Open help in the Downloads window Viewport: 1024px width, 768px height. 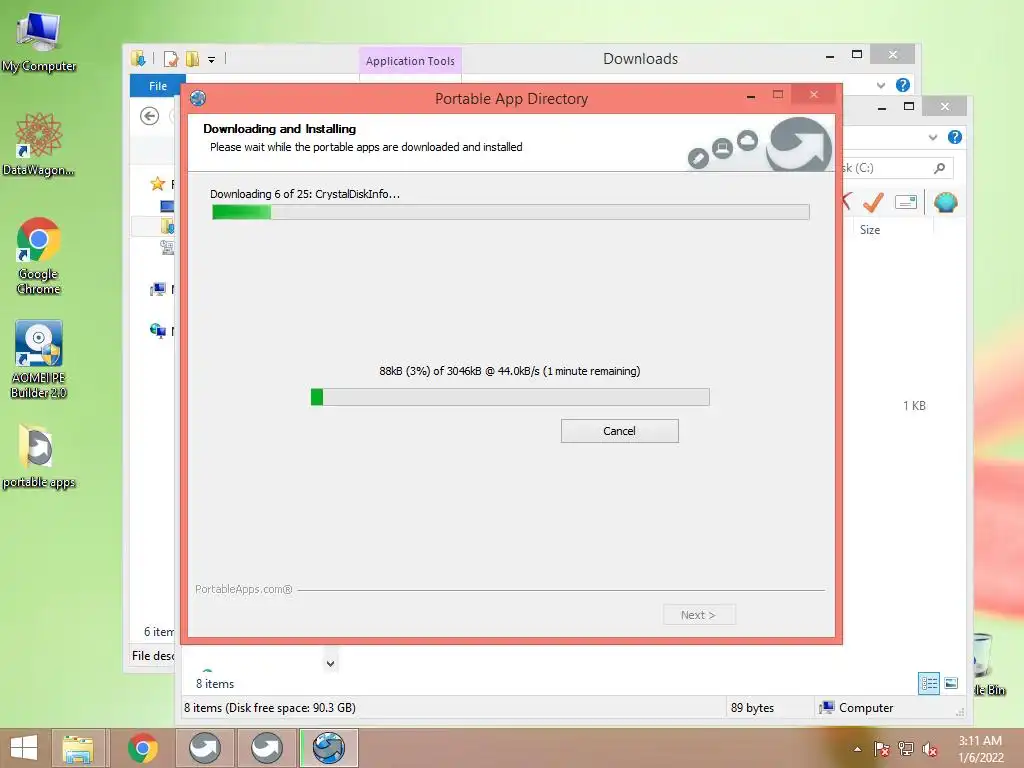coord(903,85)
